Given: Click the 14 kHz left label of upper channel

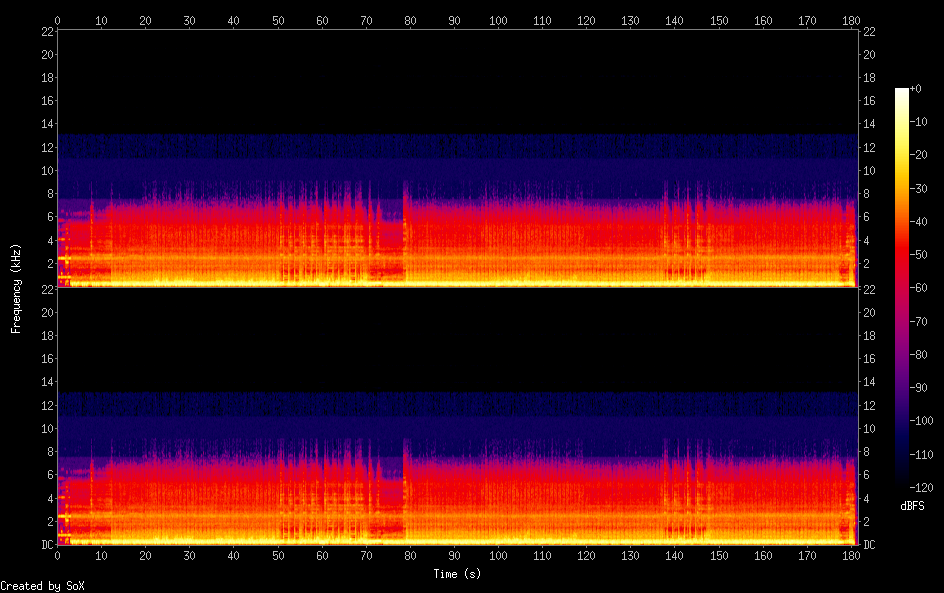Looking at the screenshot, I should [46, 124].
